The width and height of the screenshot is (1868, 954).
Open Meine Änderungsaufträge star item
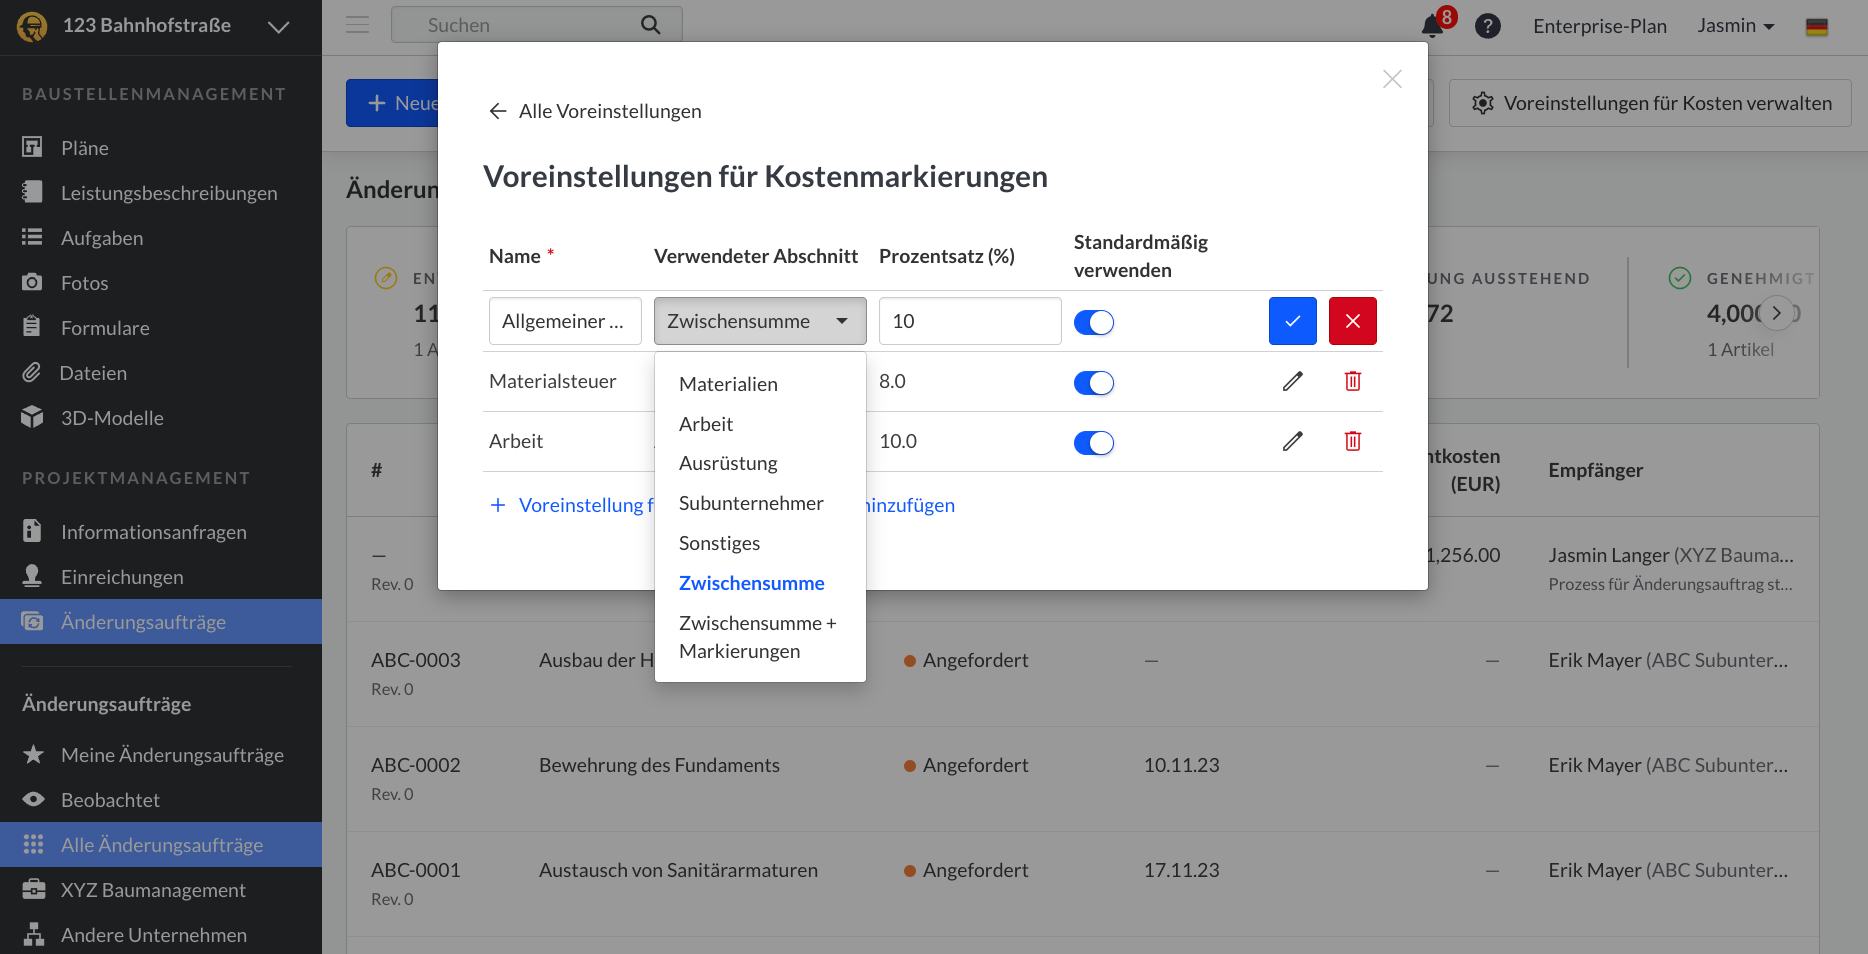(161, 755)
